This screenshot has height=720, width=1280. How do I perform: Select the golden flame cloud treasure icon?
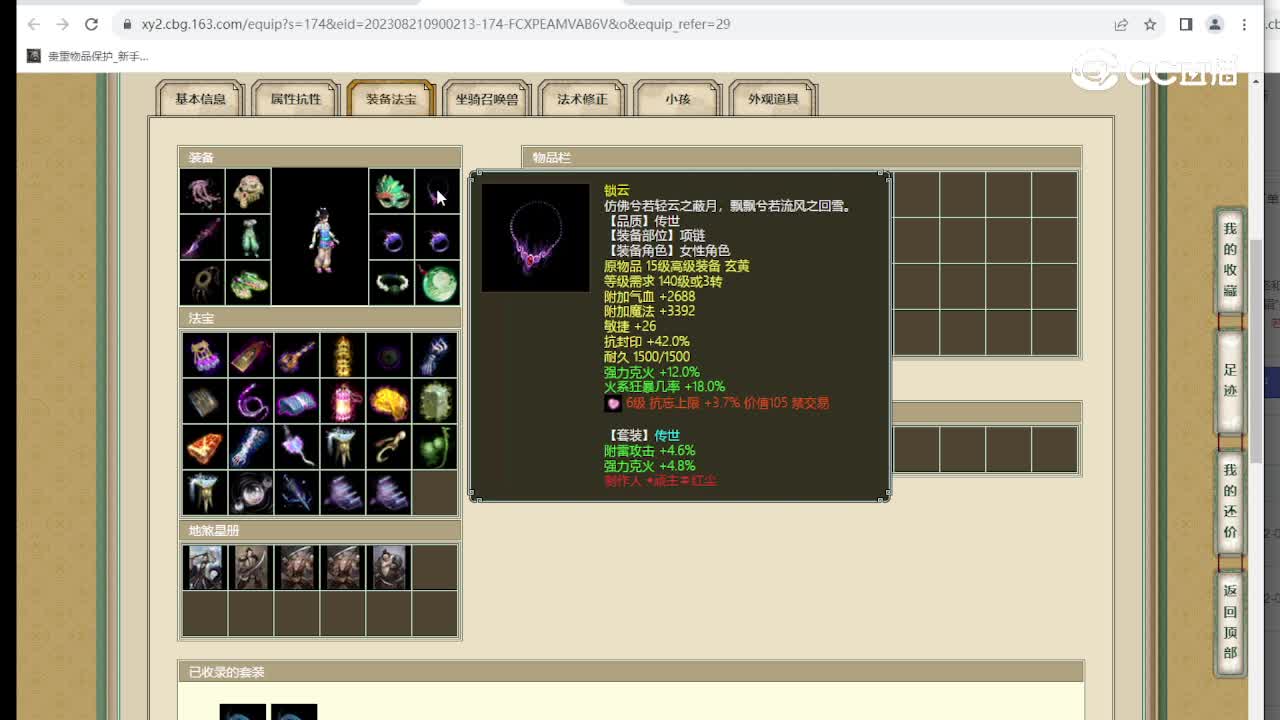tap(389, 401)
